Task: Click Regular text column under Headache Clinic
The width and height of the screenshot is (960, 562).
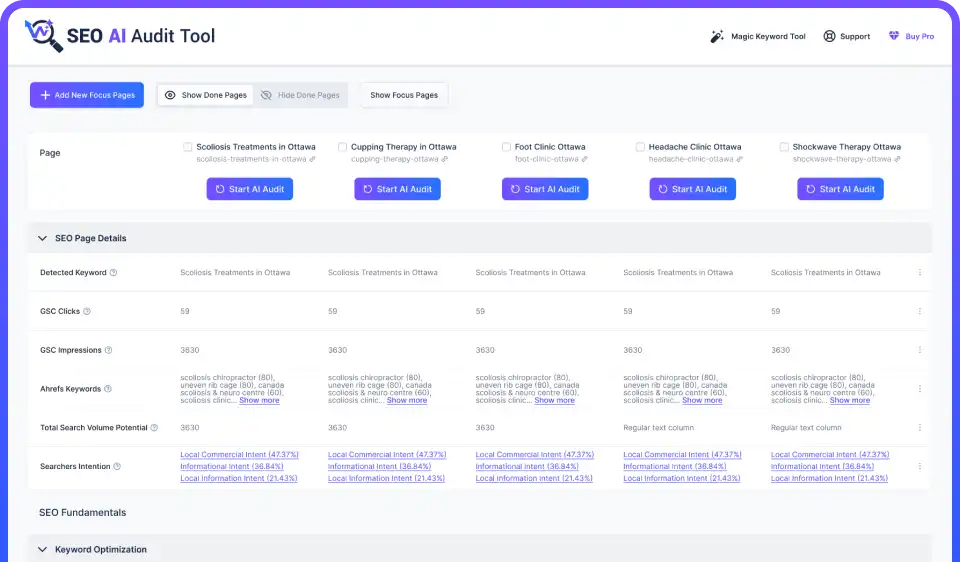Action: coord(658,427)
